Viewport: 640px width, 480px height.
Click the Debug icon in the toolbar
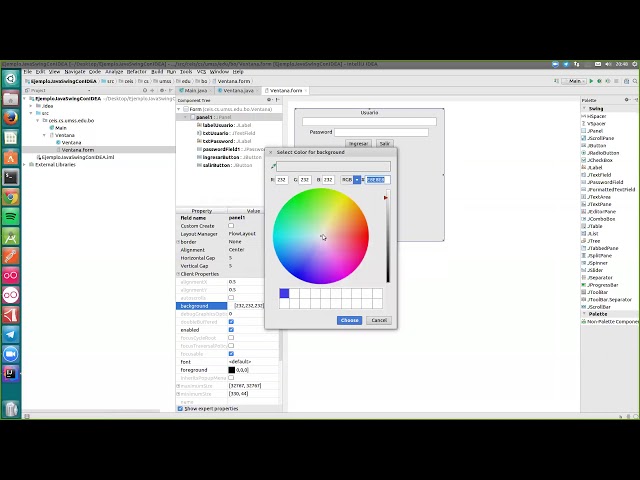coord(600,81)
